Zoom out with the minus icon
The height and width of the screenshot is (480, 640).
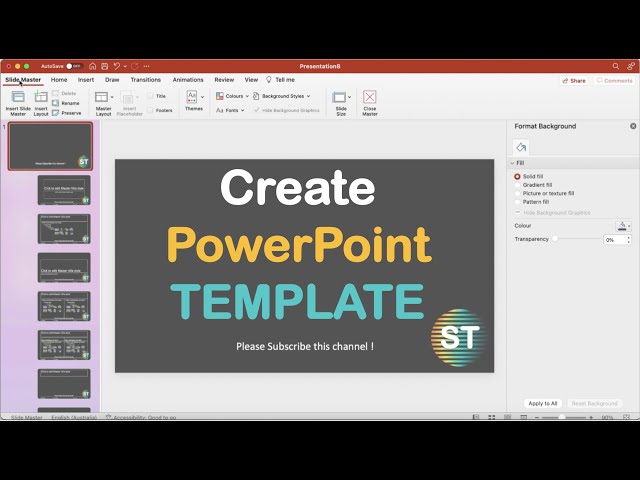click(x=537, y=418)
